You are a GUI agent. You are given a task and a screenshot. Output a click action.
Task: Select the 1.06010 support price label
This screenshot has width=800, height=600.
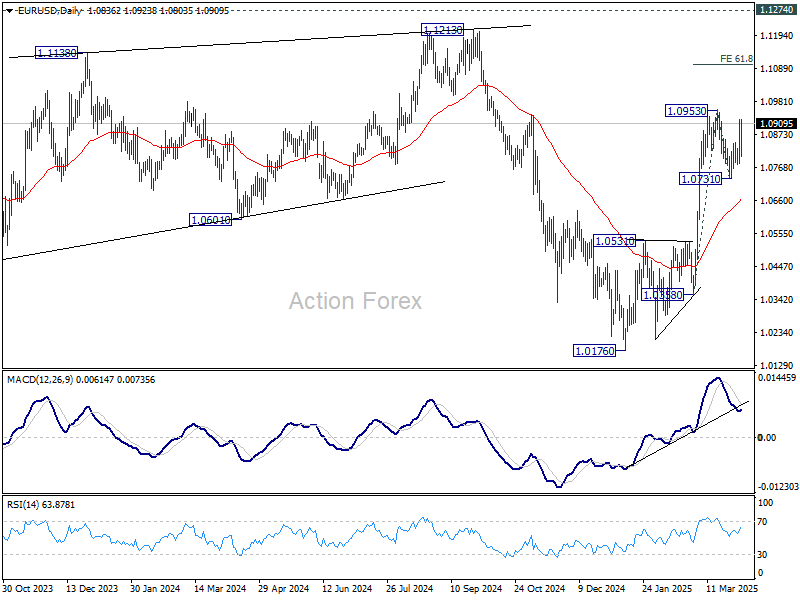(x=210, y=220)
